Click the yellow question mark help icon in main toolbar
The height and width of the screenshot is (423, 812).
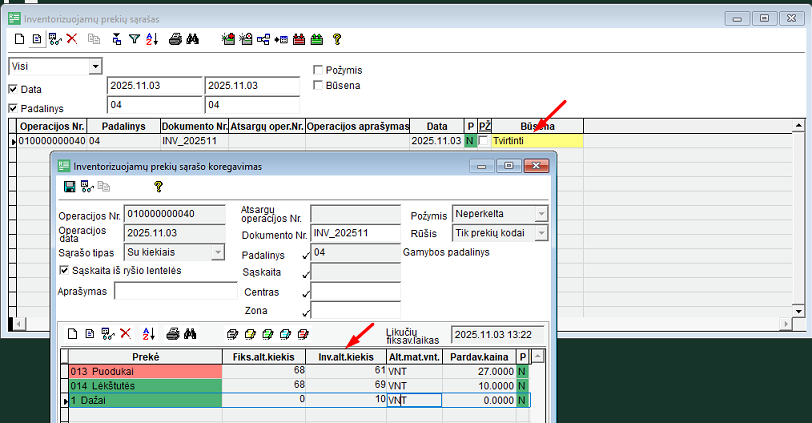click(337, 39)
